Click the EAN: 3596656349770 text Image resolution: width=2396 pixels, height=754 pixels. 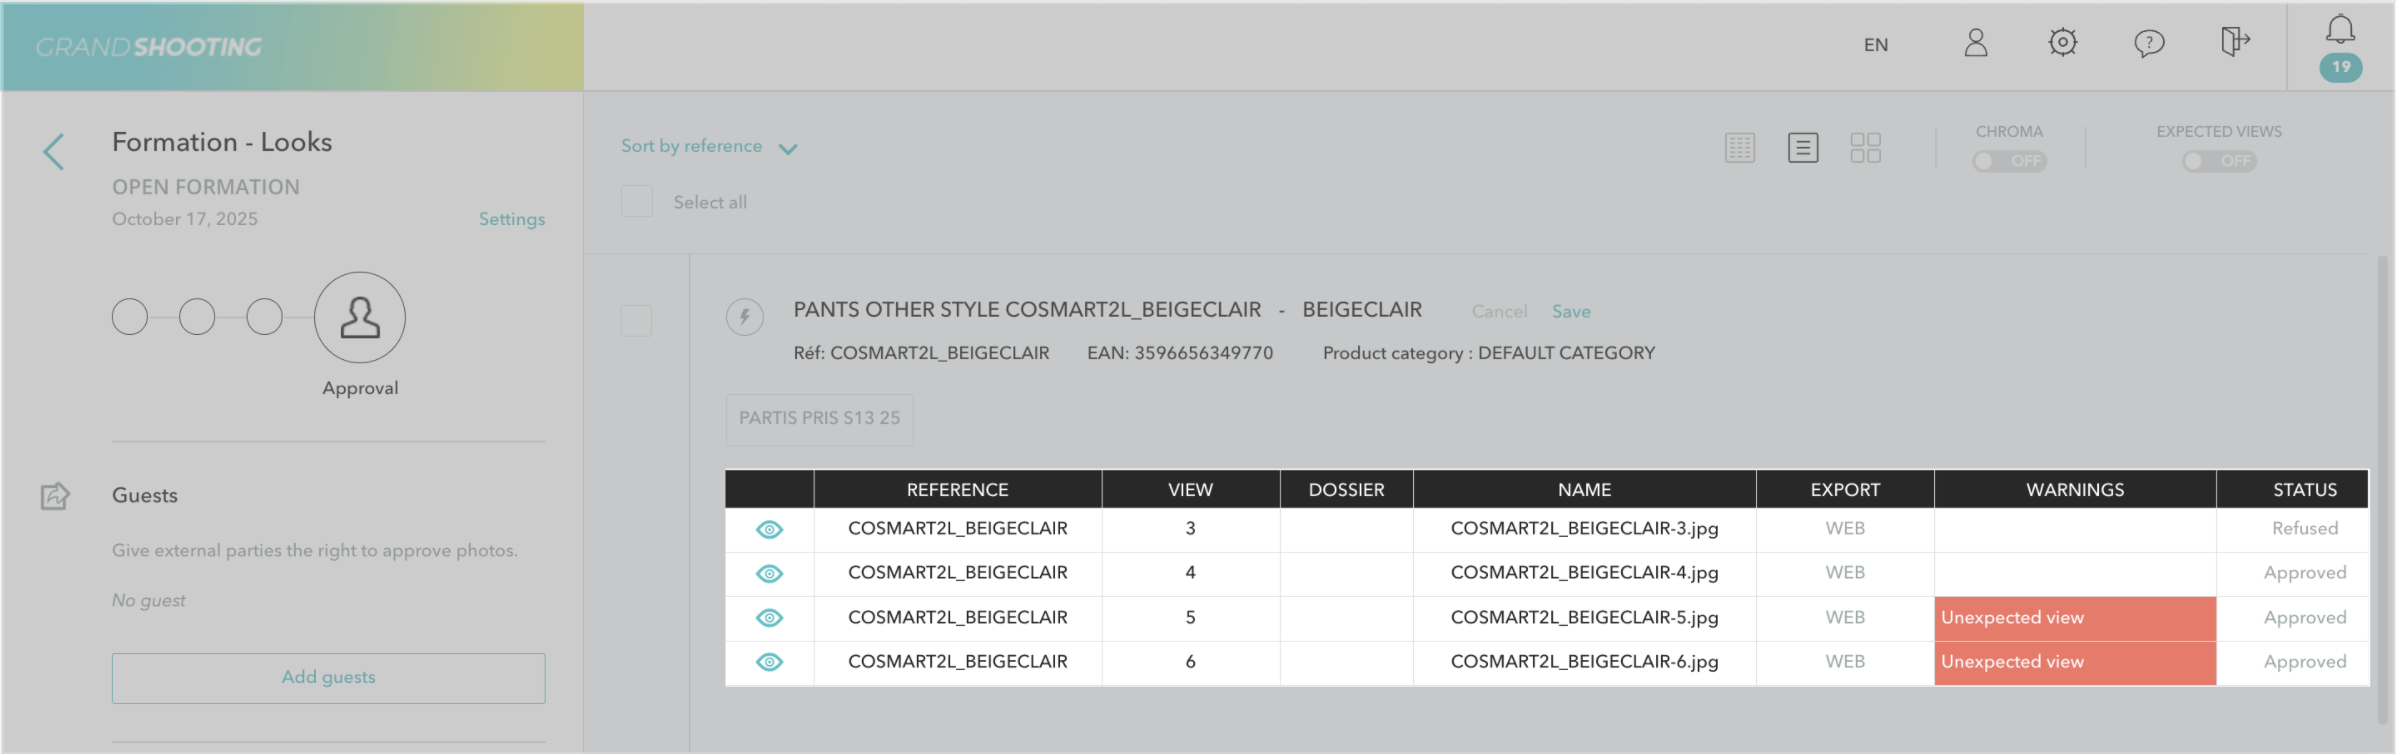click(1180, 353)
